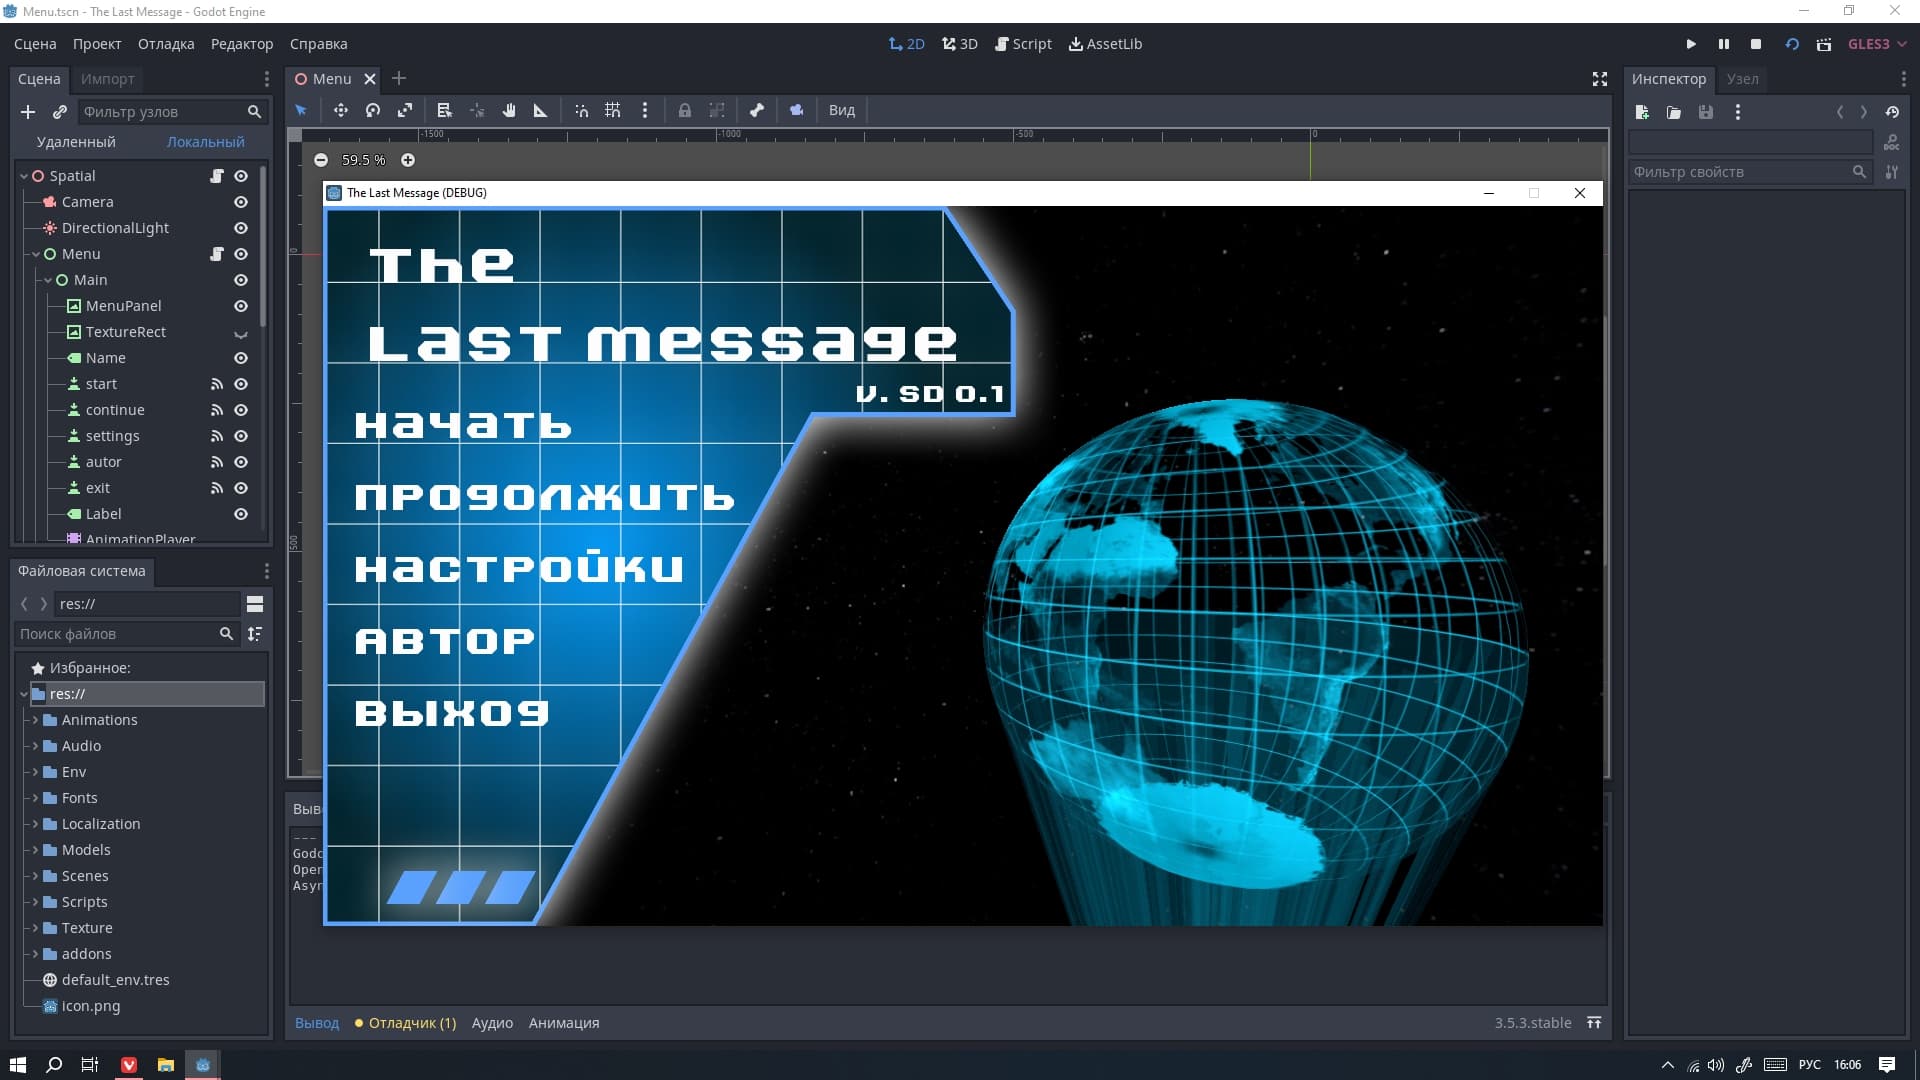Hide the MenuPanel node
1920x1080 pixels.
[241, 306]
